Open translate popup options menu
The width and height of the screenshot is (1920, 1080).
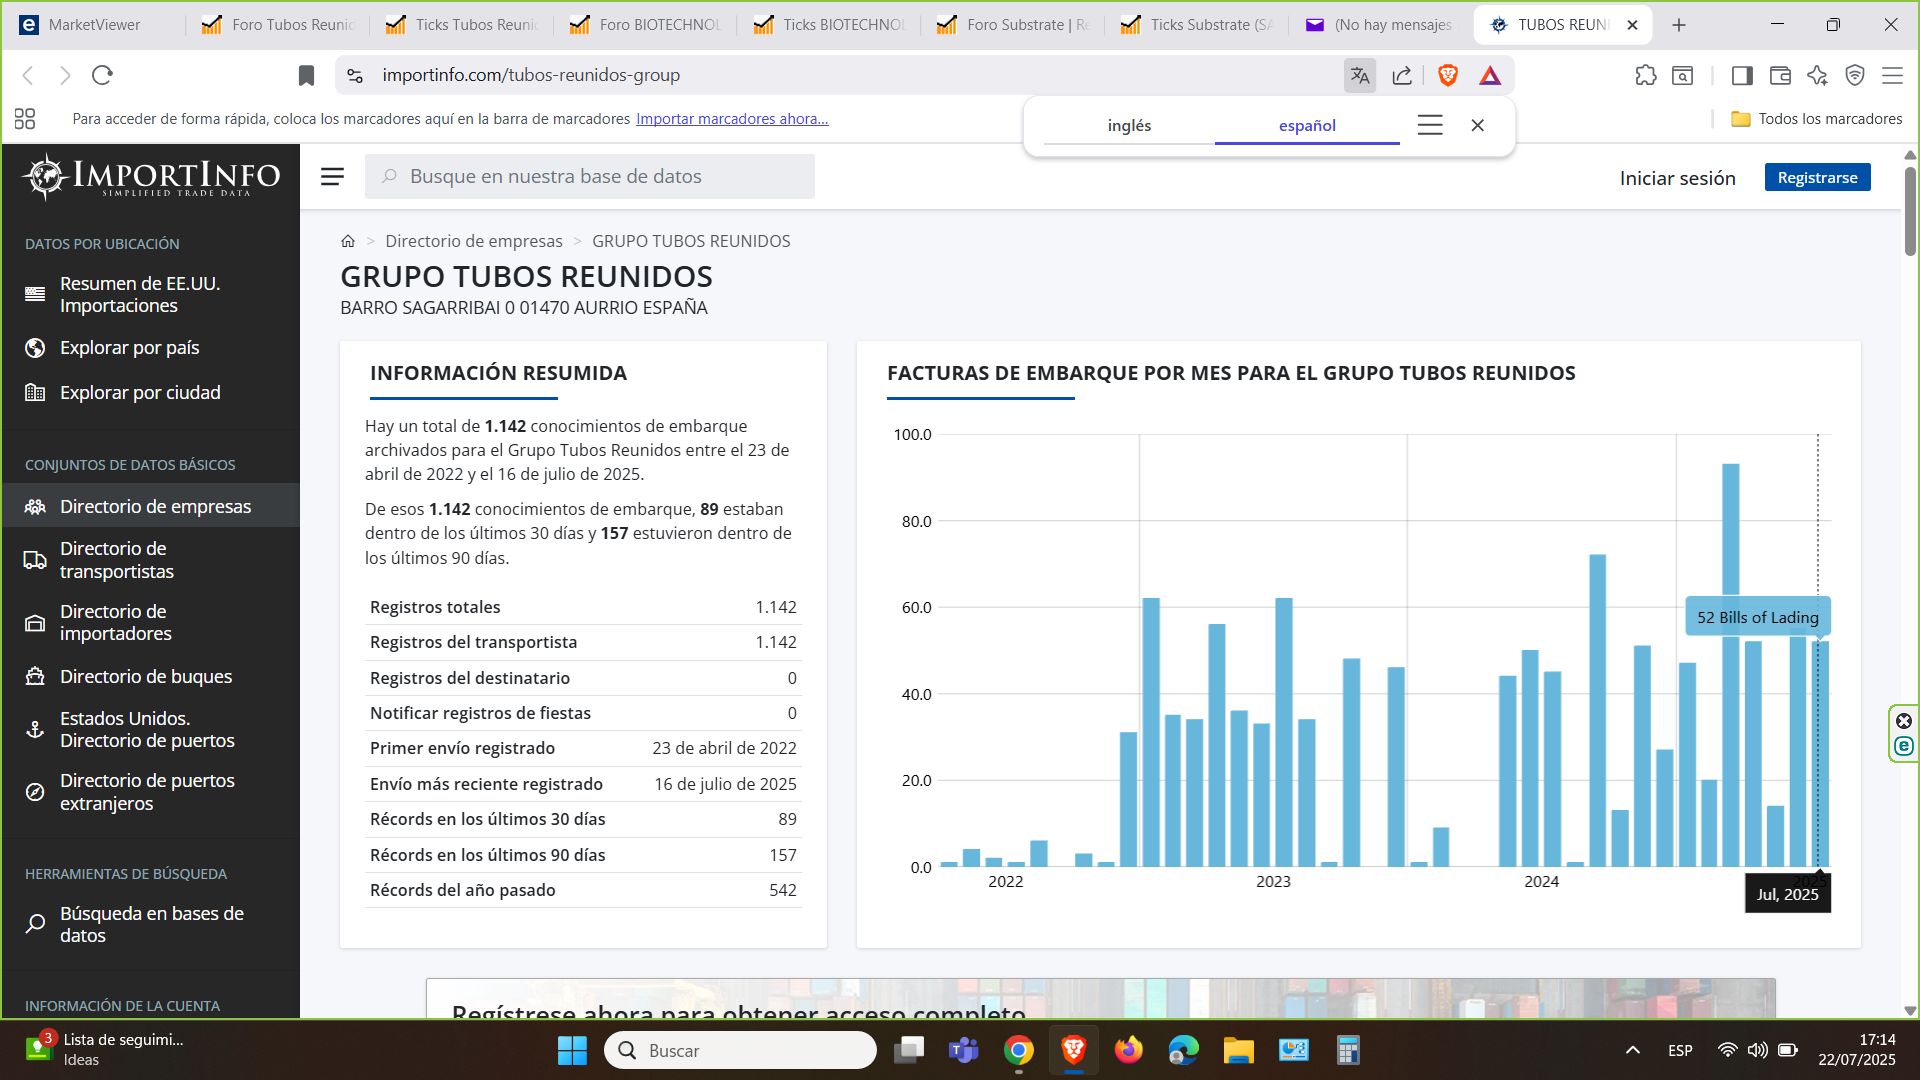tap(1430, 125)
